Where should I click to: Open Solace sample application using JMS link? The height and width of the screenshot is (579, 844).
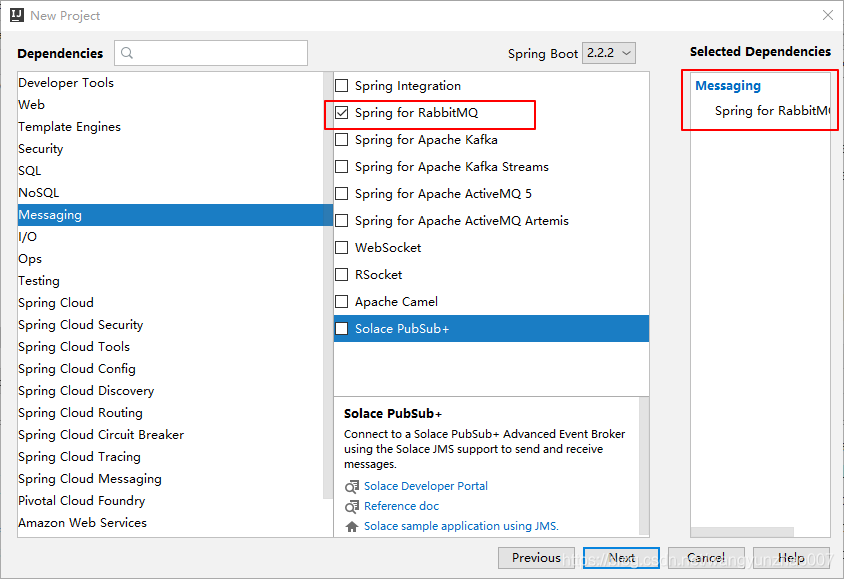point(461,526)
